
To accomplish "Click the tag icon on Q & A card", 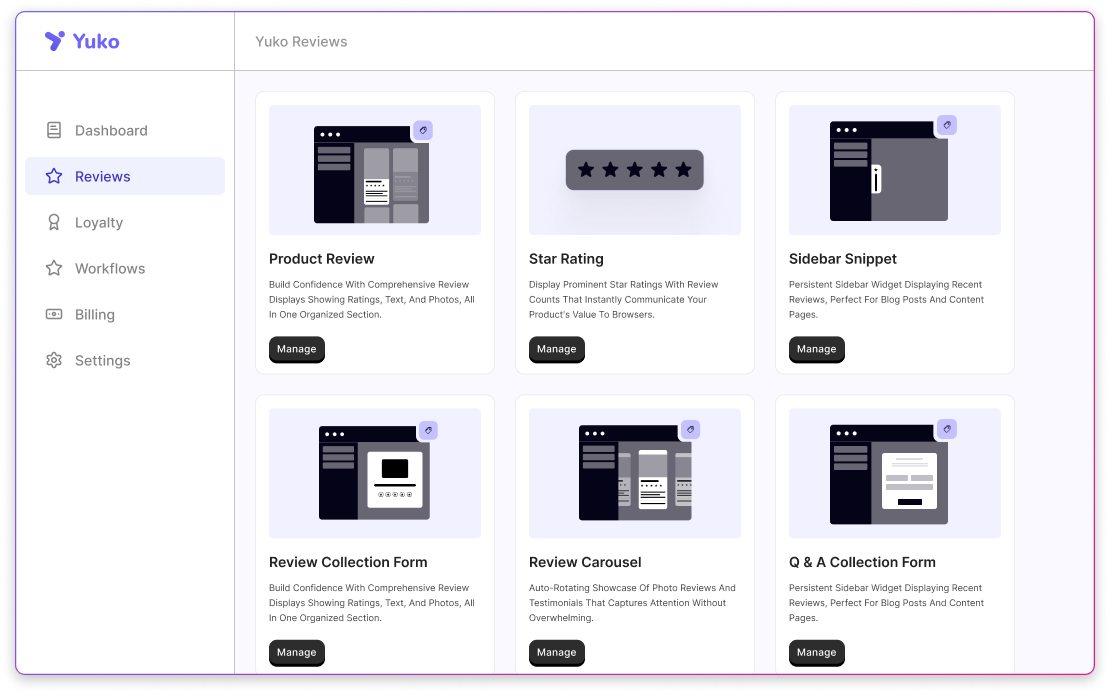I will [x=947, y=430].
